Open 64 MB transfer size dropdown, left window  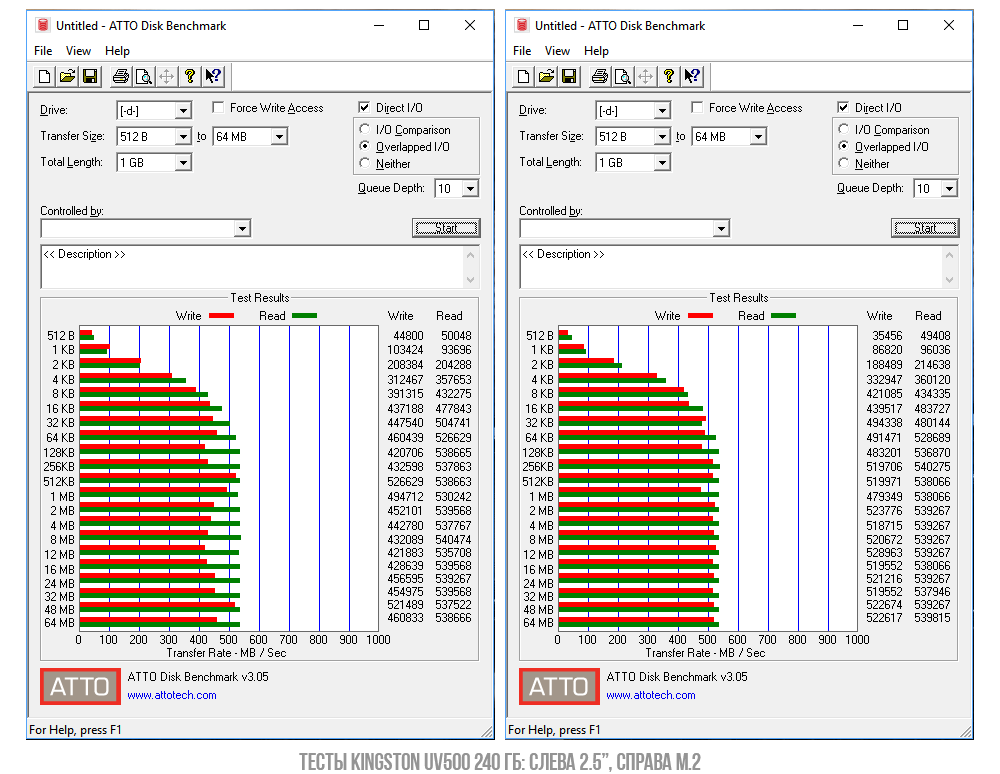click(279, 136)
